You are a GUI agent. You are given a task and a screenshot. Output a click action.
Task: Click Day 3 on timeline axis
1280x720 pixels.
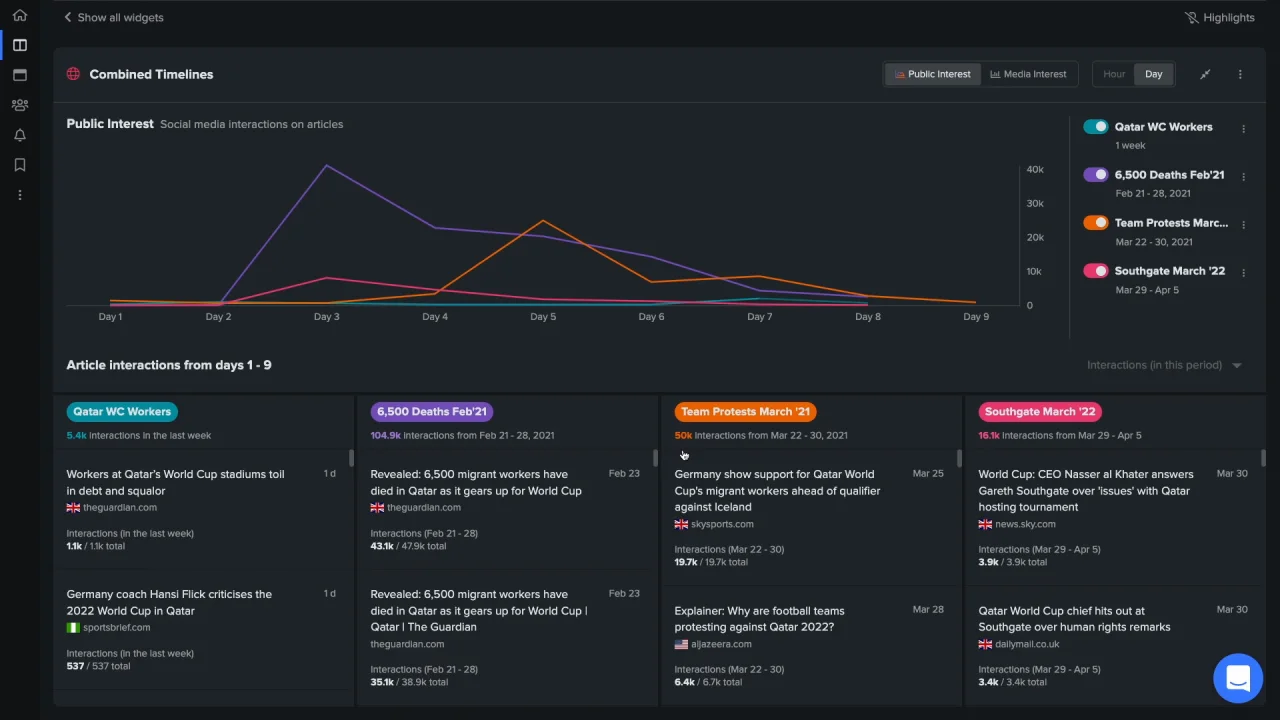(326, 317)
